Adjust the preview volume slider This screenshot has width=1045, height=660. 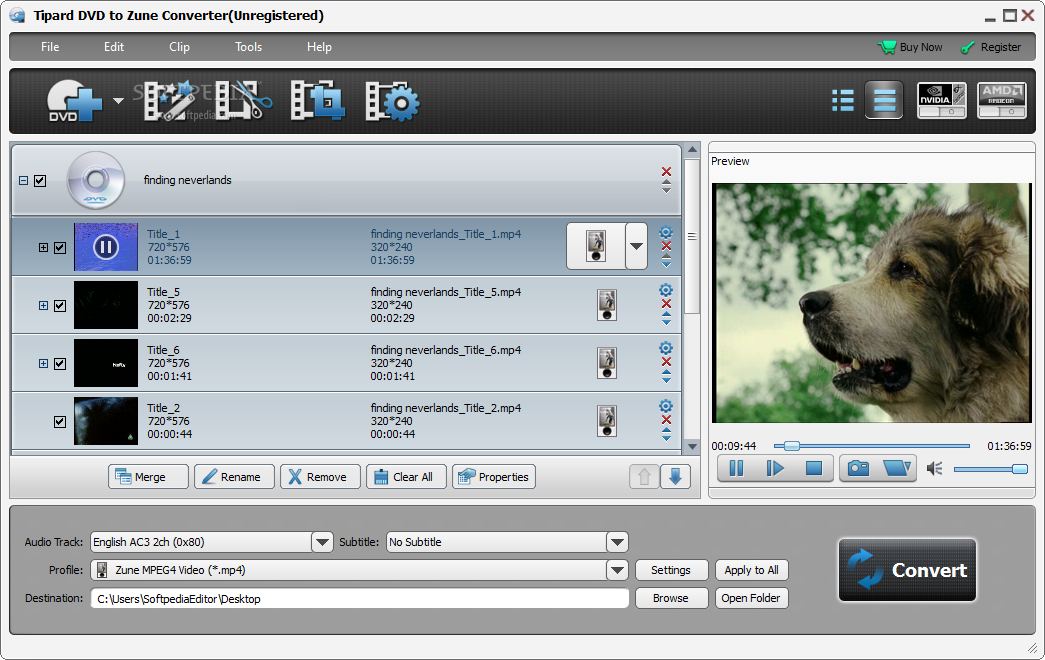click(991, 469)
